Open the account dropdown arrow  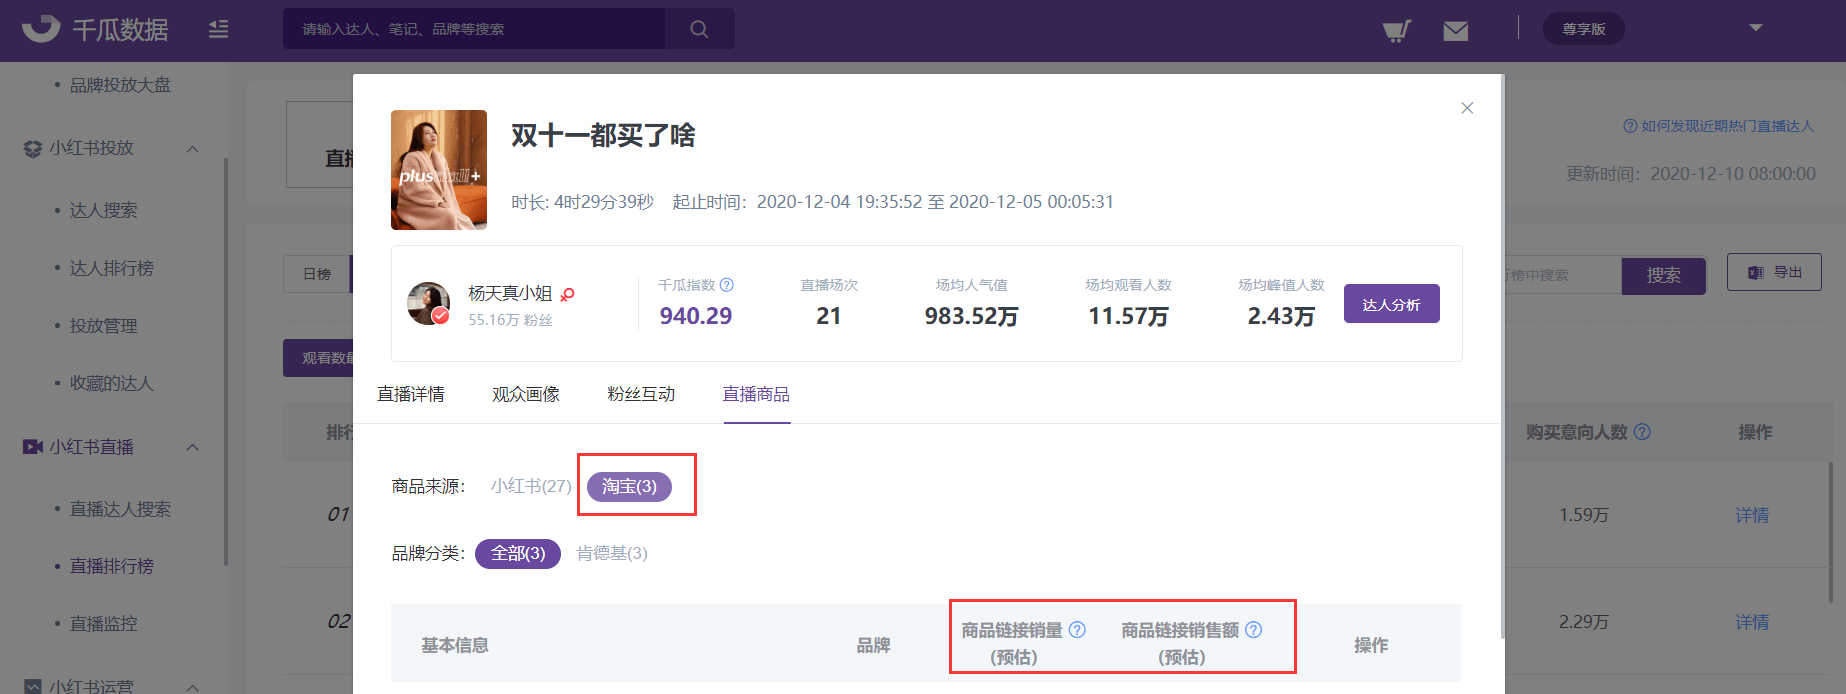pyautogui.click(x=1756, y=28)
